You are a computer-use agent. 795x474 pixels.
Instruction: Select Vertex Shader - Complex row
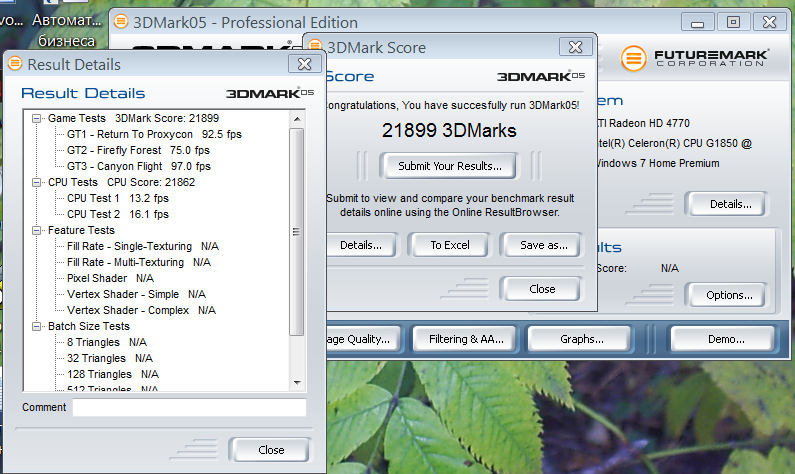coord(141,310)
